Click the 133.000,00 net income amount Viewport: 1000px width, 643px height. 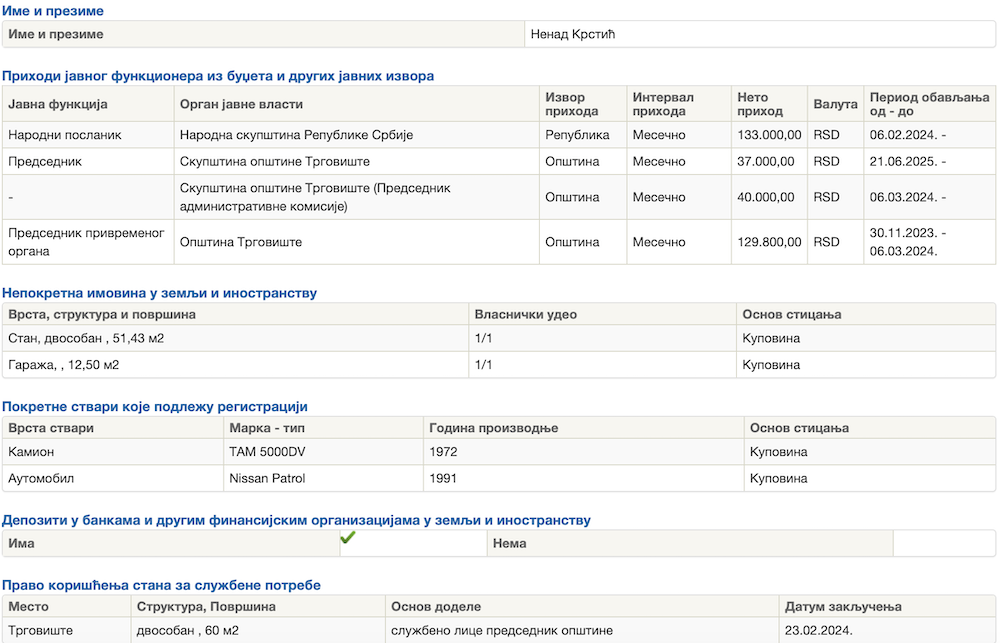tap(769, 135)
